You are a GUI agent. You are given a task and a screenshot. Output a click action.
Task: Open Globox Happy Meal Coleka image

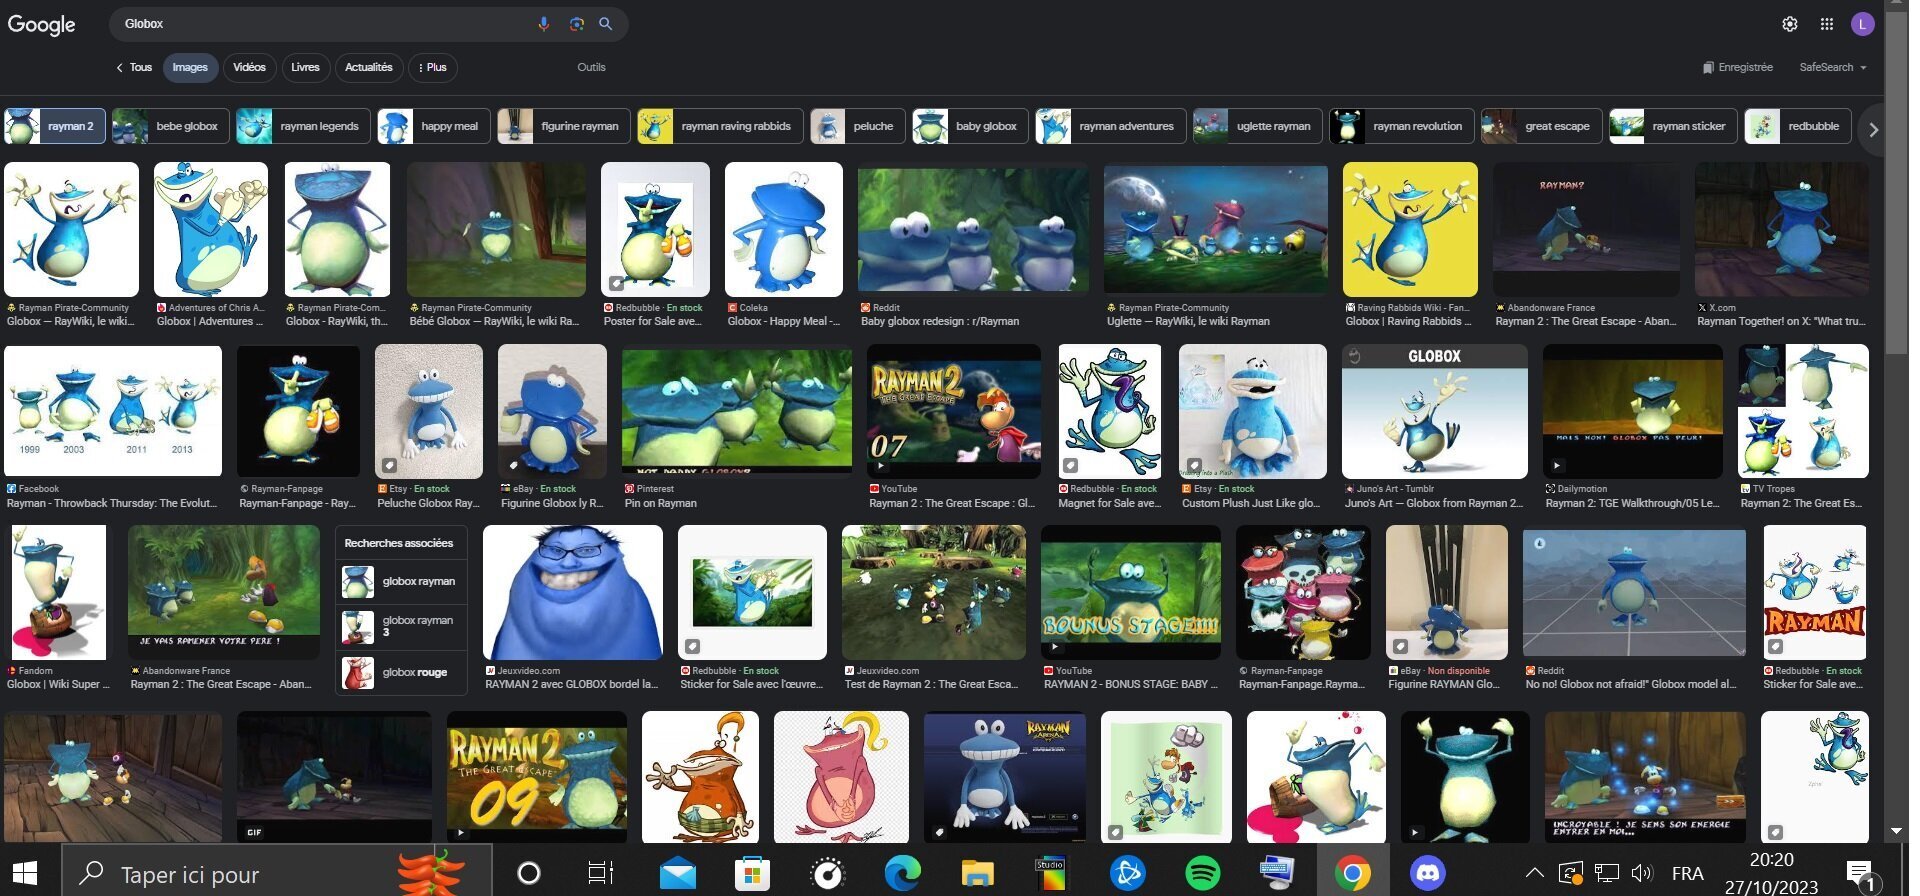(784, 229)
